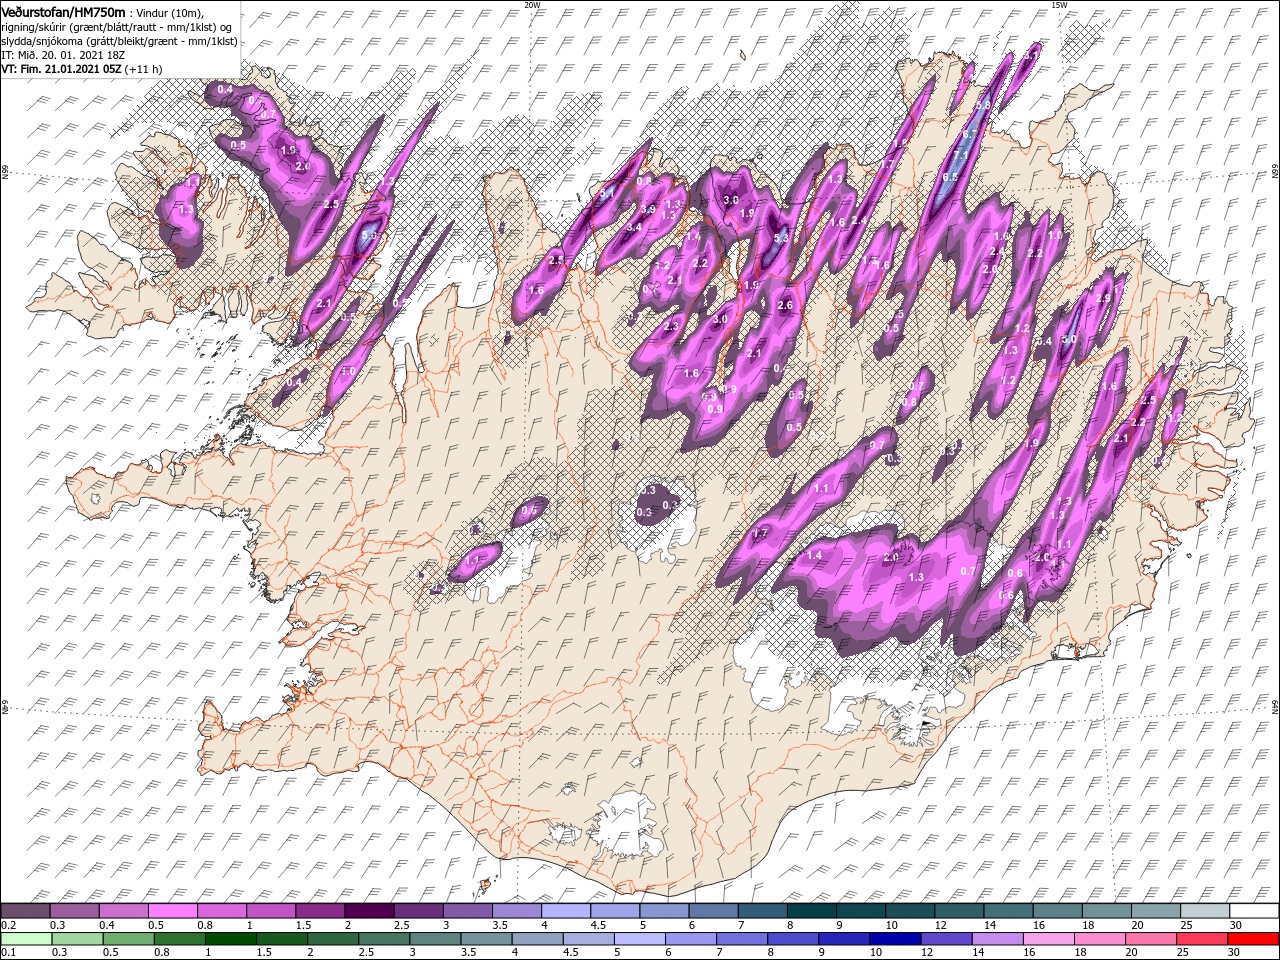This screenshot has width=1280, height=960.
Task: Click the palest green 0.1 swatch in the rain legend
Action: pyautogui.click(x=27, y=939)
